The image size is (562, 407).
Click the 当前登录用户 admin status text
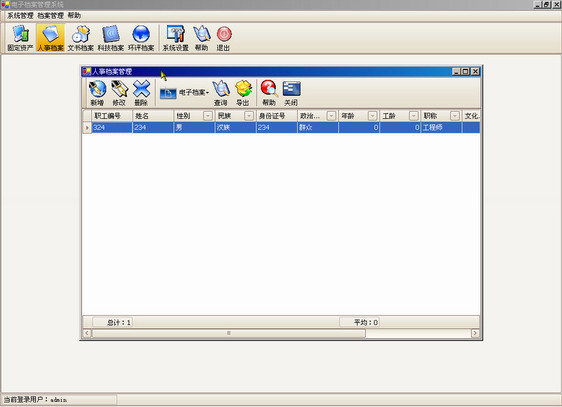click(x=35, y=399)
